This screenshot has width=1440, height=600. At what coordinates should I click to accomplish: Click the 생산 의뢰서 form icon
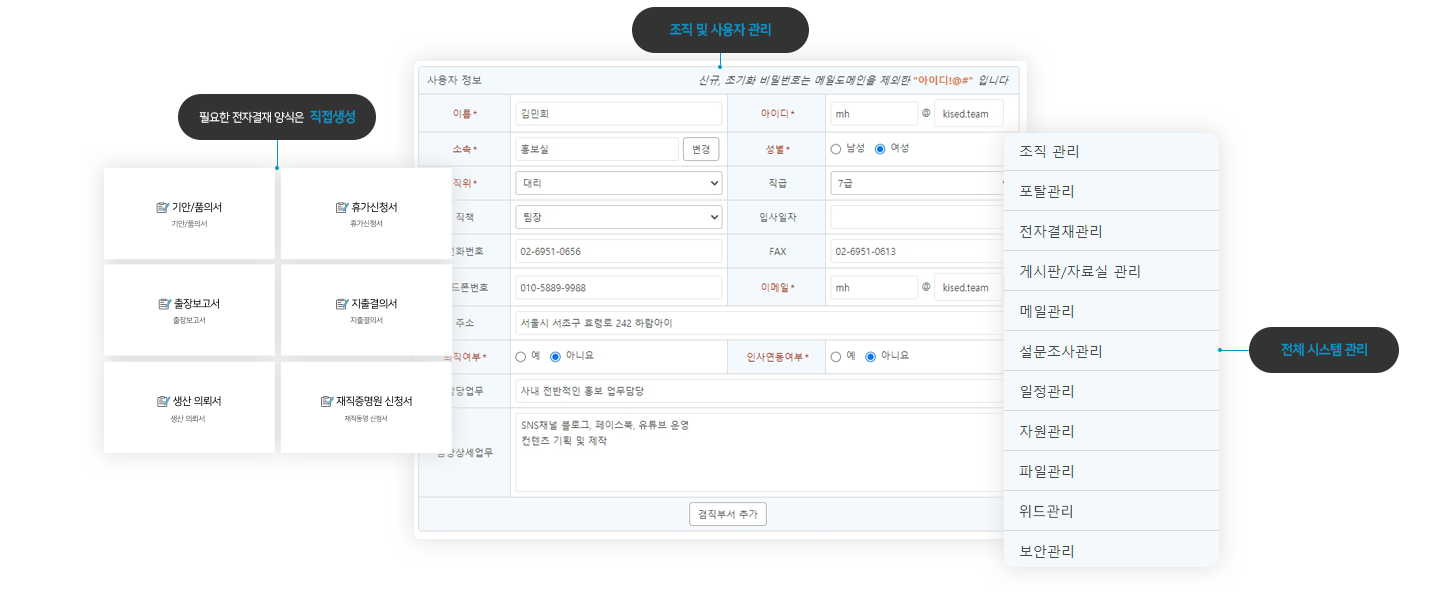tap(163, 401)
